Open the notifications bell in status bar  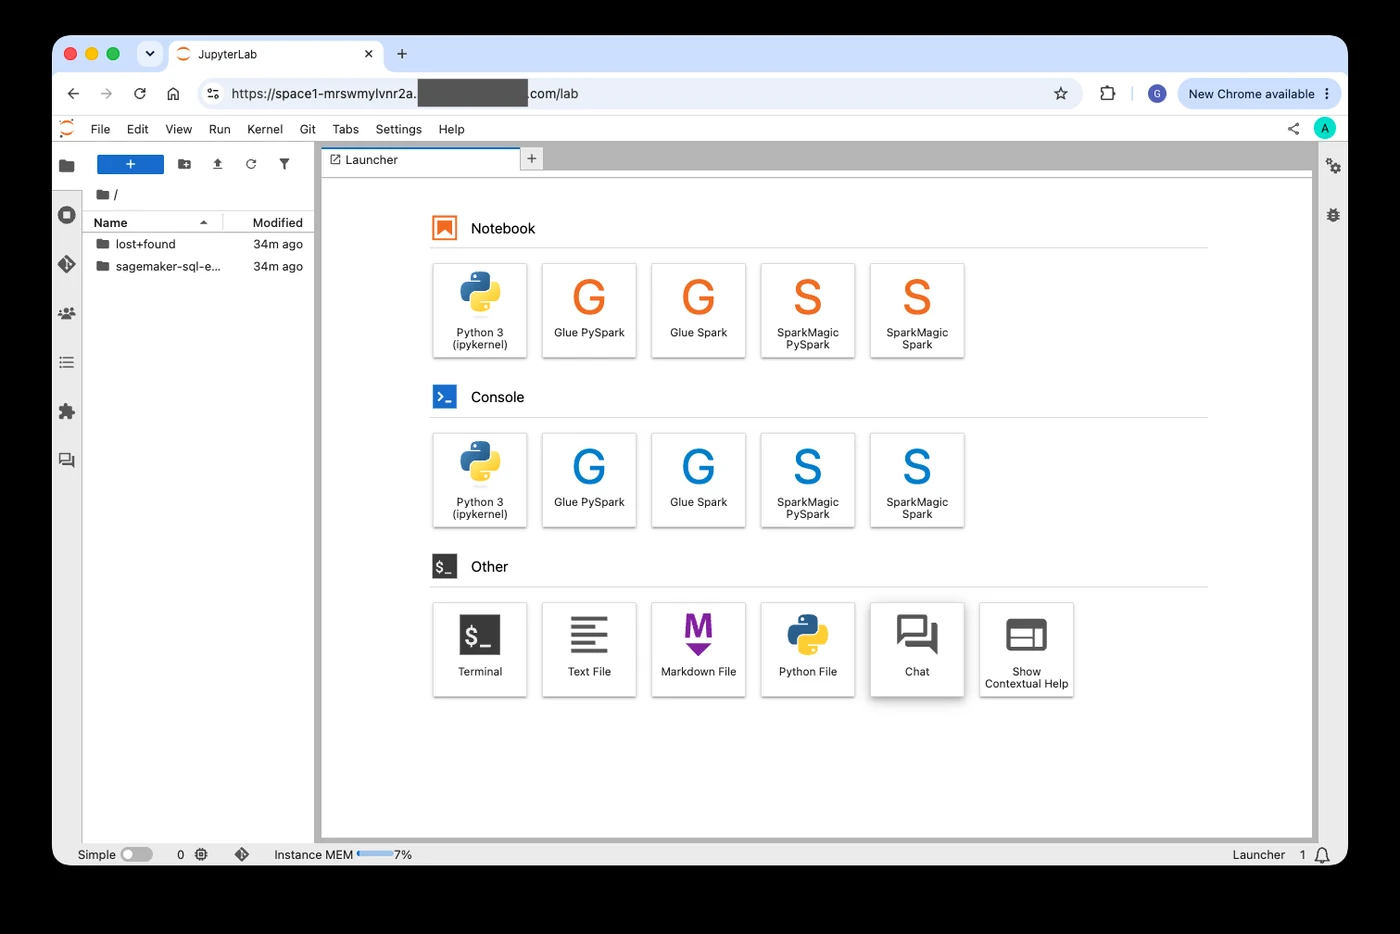pos(1322,855)
